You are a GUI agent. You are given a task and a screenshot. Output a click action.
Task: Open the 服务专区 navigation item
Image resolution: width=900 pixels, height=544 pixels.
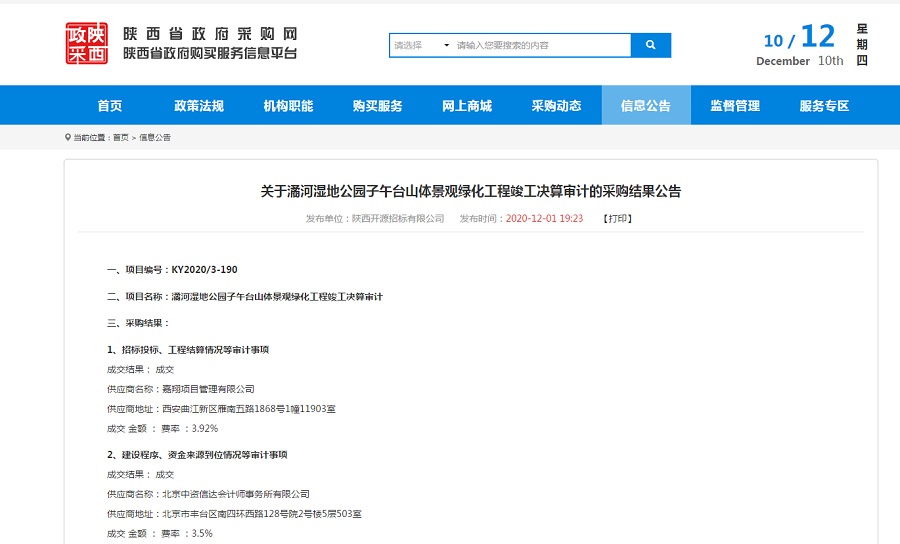point(824,106)
